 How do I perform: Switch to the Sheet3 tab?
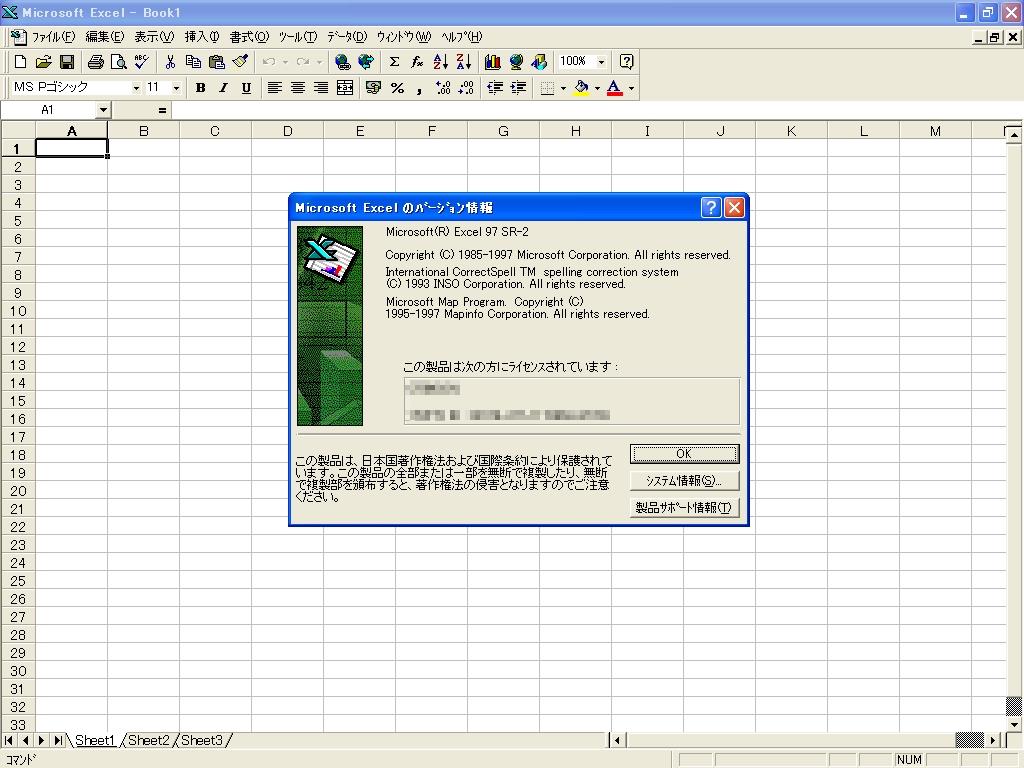tap(202, 741)
